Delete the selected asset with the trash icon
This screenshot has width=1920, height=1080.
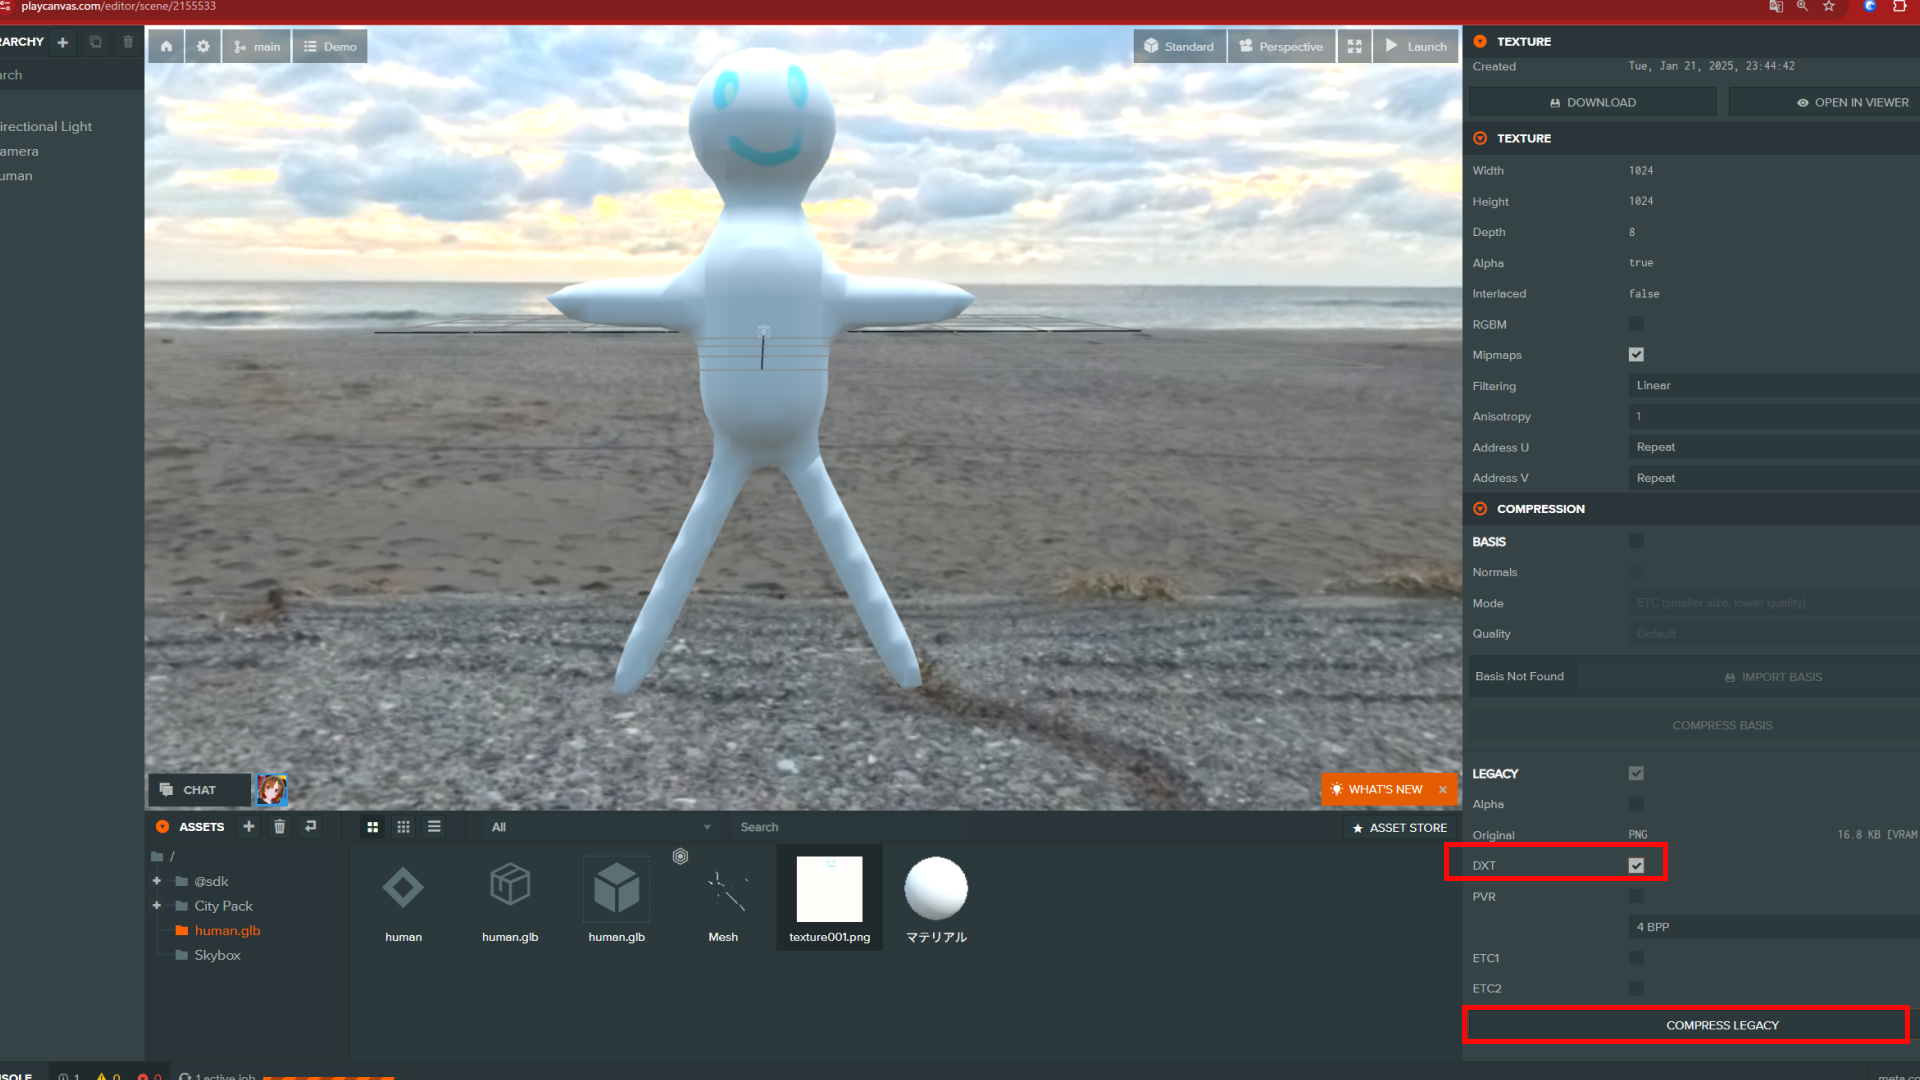click(x=280, y=826)
